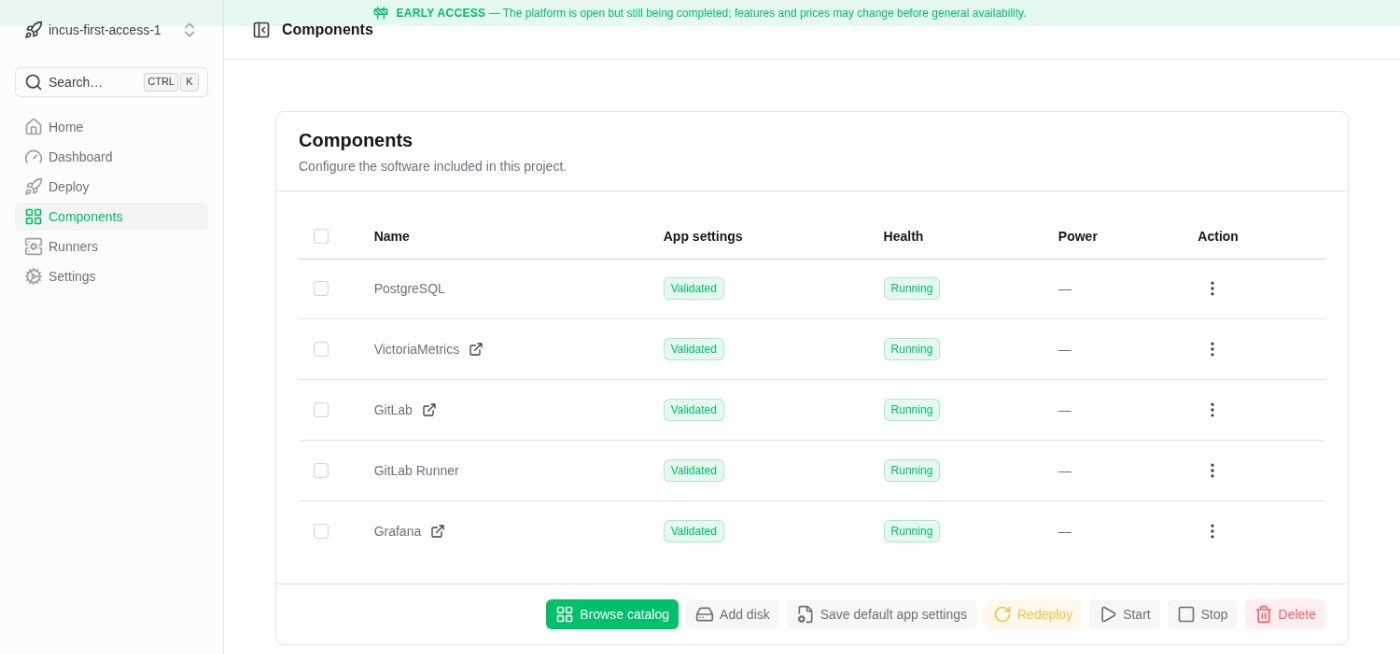Click the Delete button
1400x654 pixels.
click(1285, 614)
